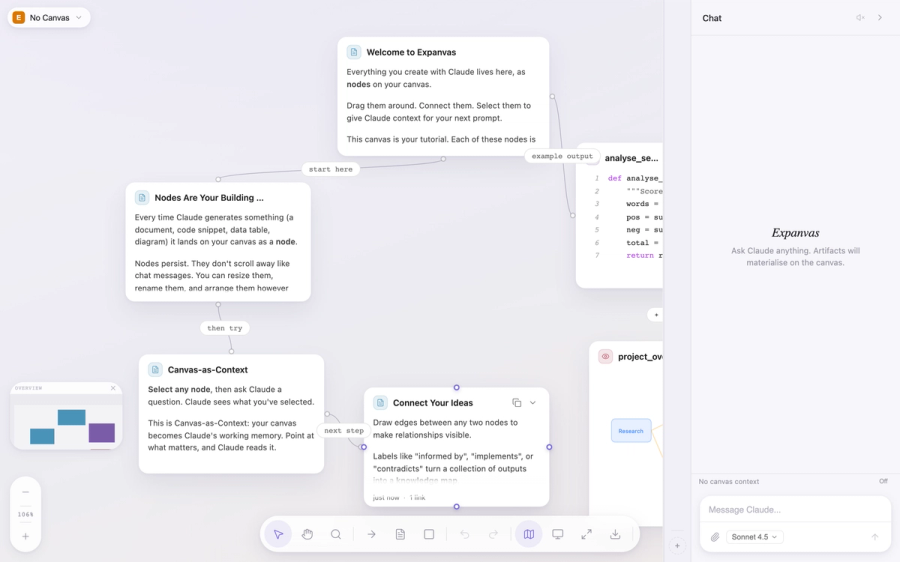The height and width of the screenshot is (562, 900).
Task: Expand the chevron on Connect Your Ideas
Action: (x=533, y=402)
